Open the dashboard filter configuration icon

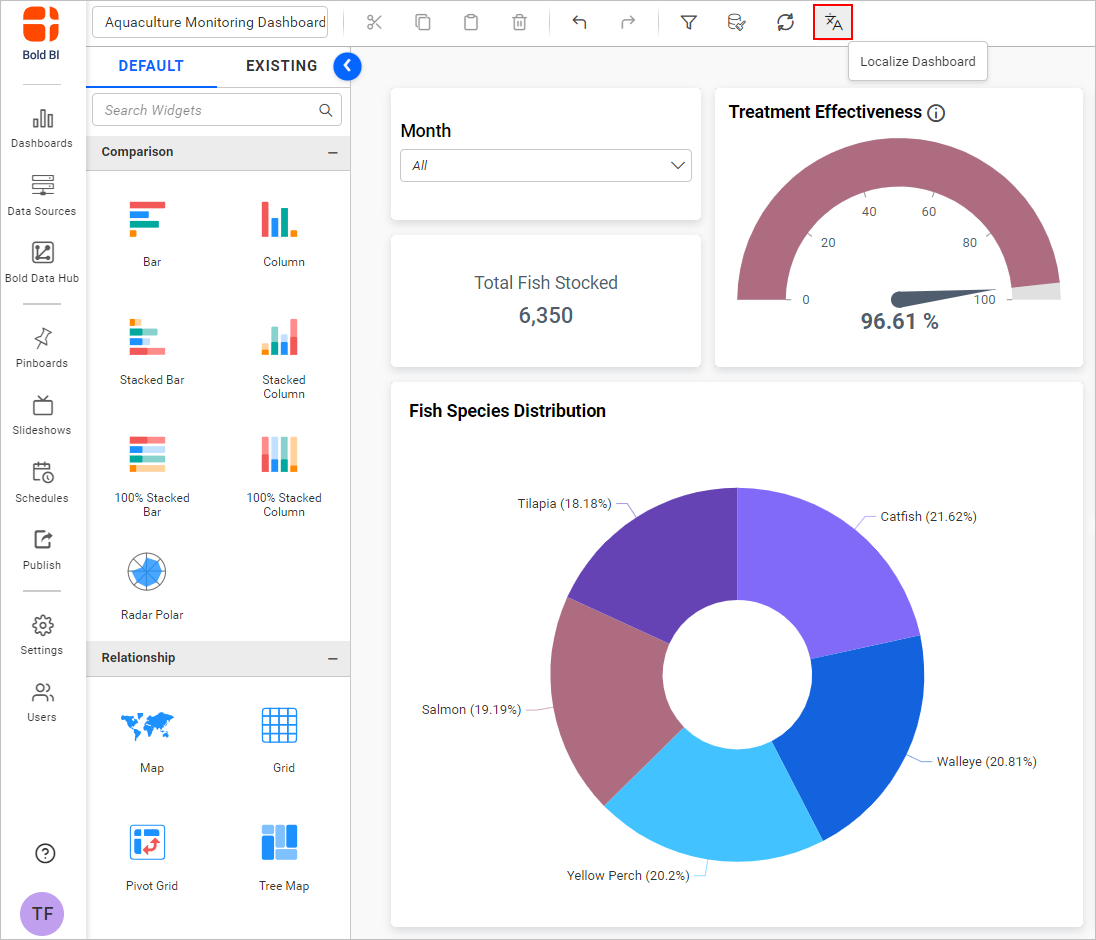tap(688, 22)
